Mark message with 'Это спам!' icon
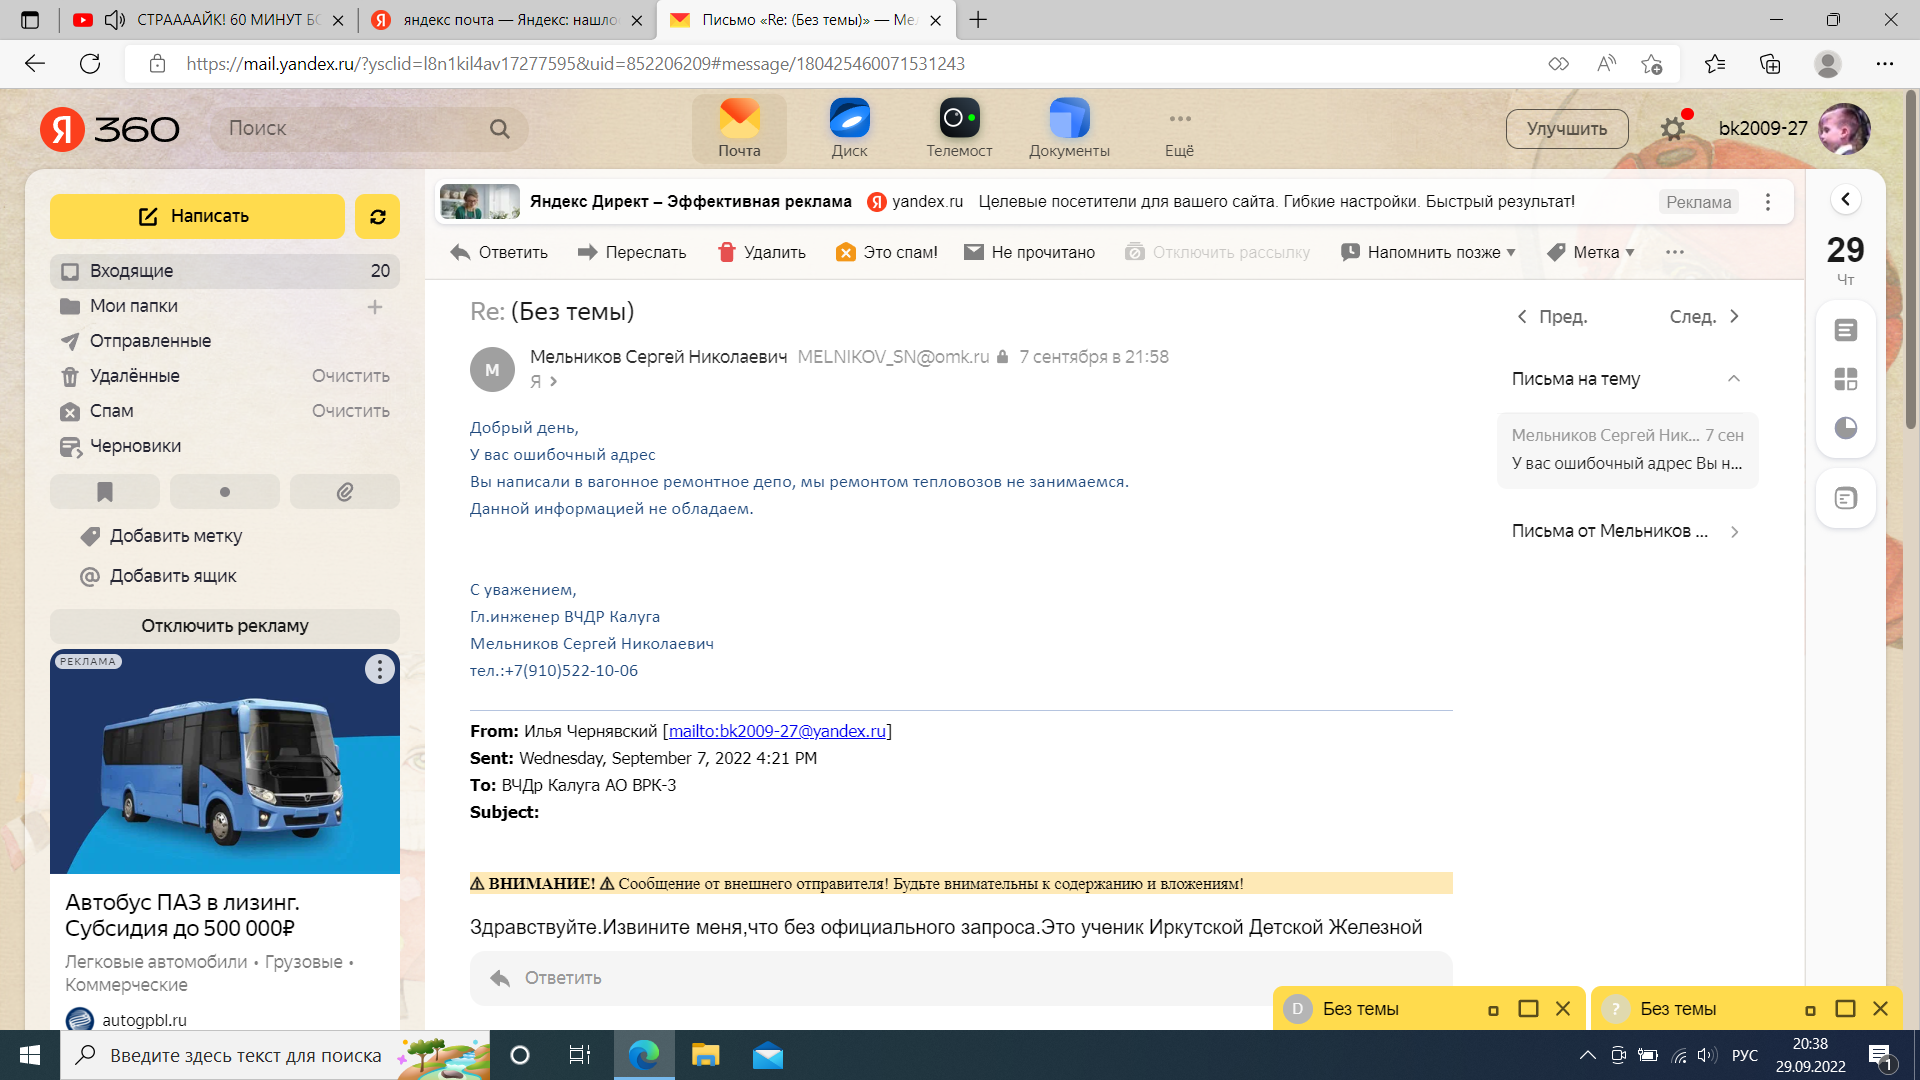Screen dimensions: 1920x1080 [x=846, y=252]
